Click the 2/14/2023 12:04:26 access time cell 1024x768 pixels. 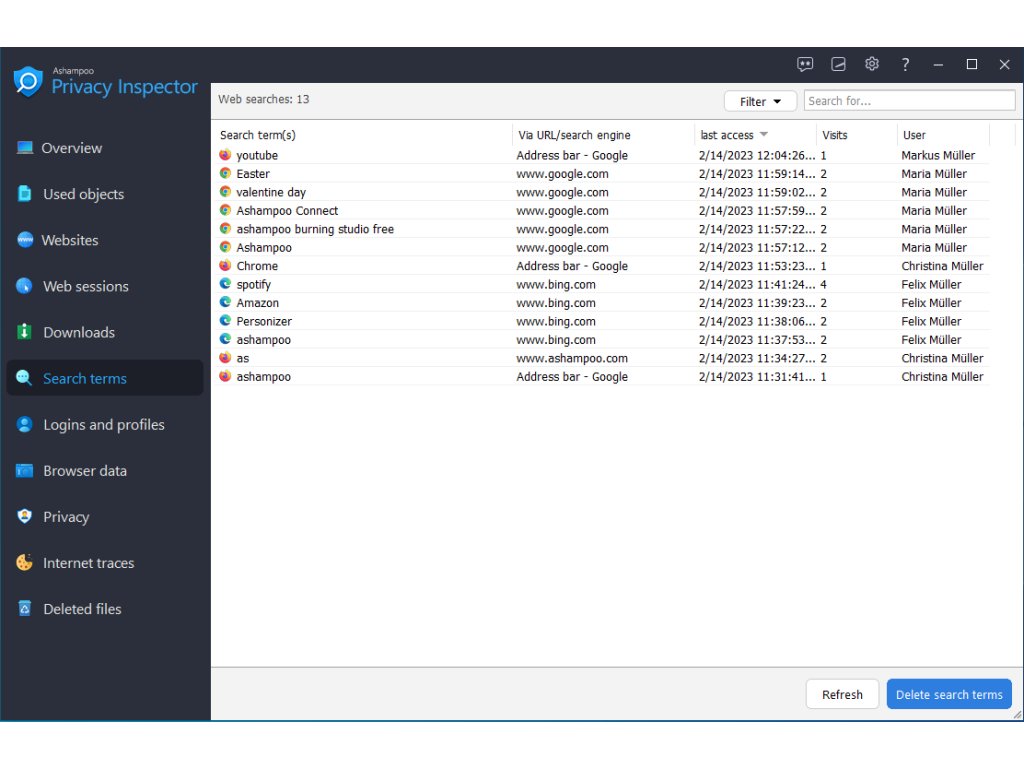click(757, 155)
